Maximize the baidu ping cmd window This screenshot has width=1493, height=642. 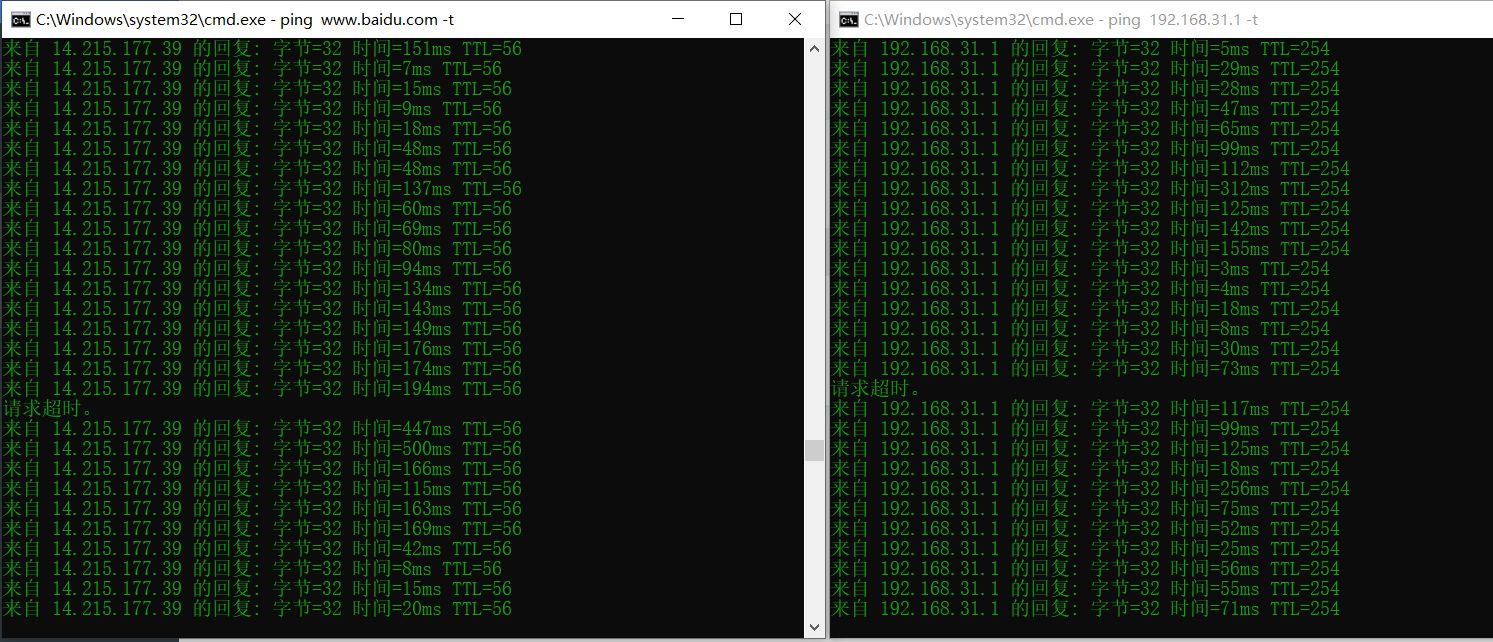click(736, 19)
